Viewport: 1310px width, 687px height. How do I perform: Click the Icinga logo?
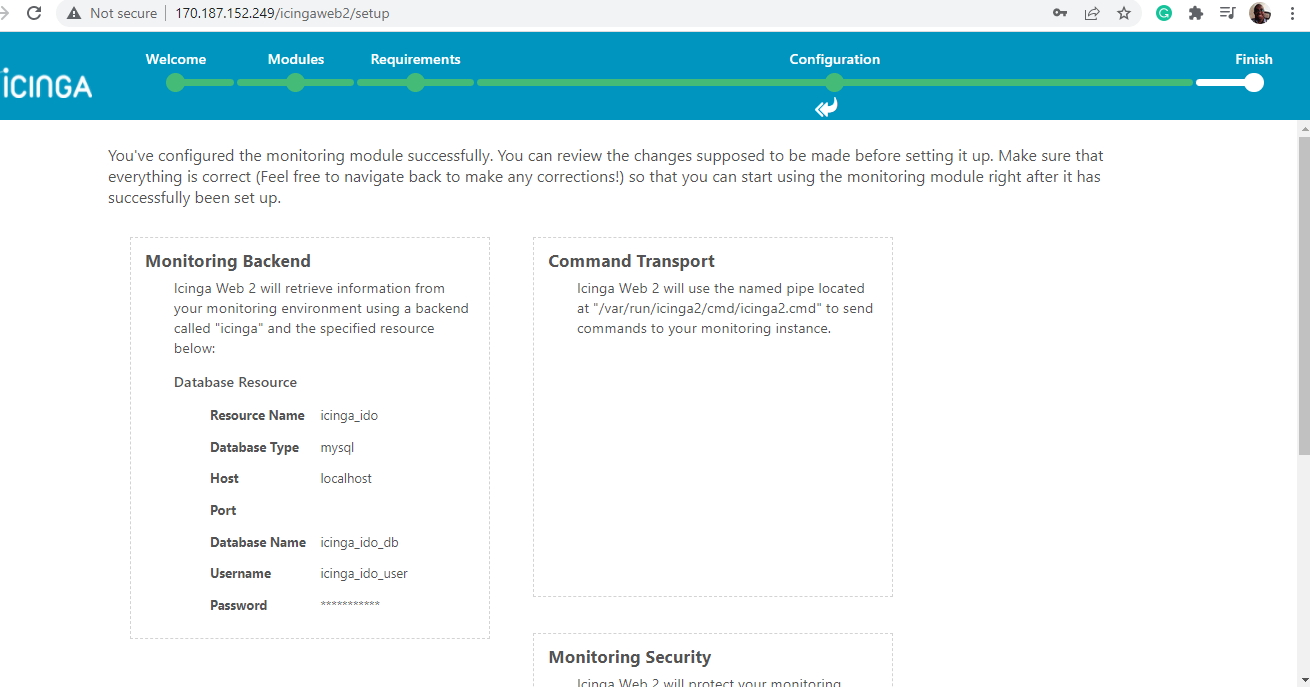pyautogui.click(x=46, y=84)
